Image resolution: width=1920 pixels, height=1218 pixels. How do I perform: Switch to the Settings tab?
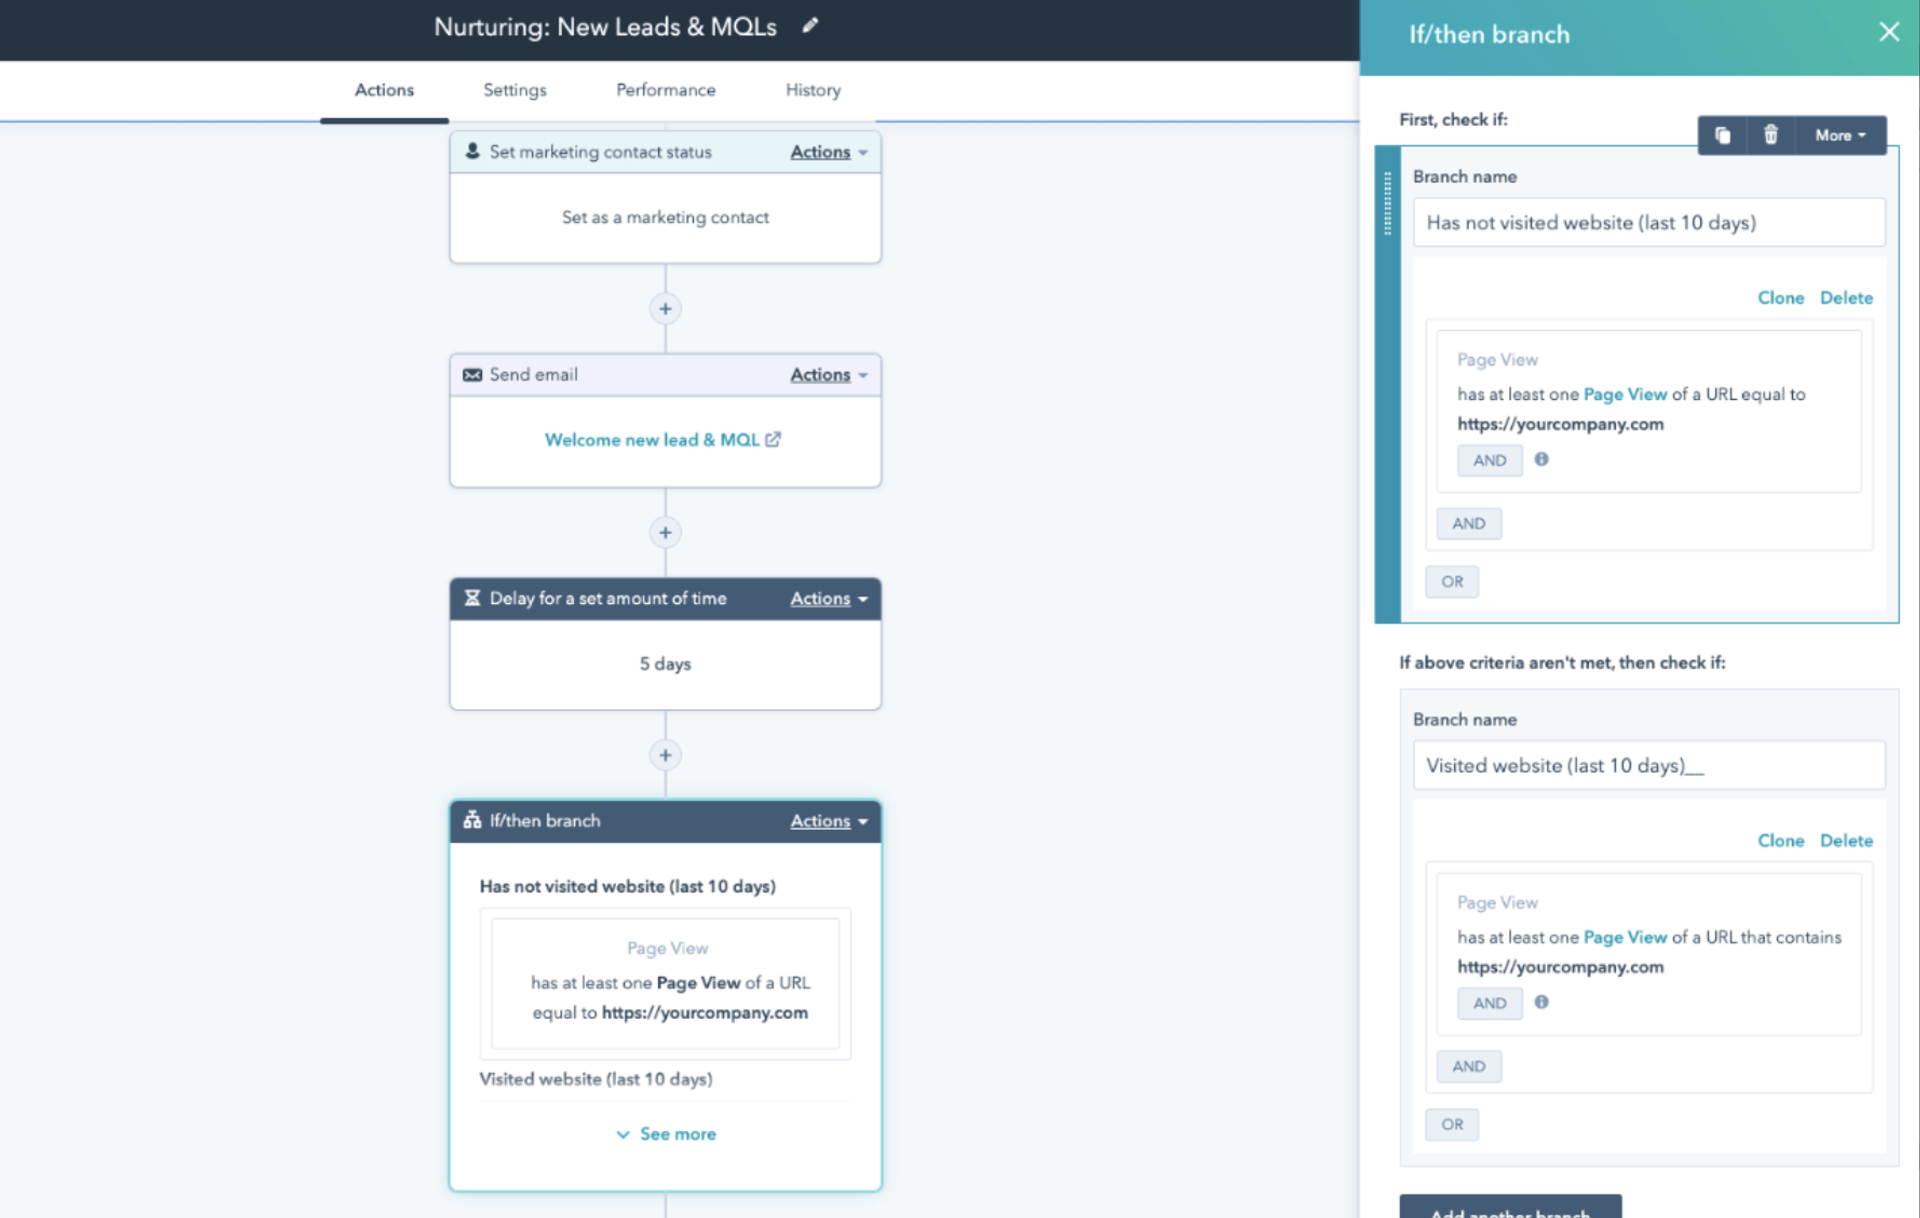tap(514, 90)
